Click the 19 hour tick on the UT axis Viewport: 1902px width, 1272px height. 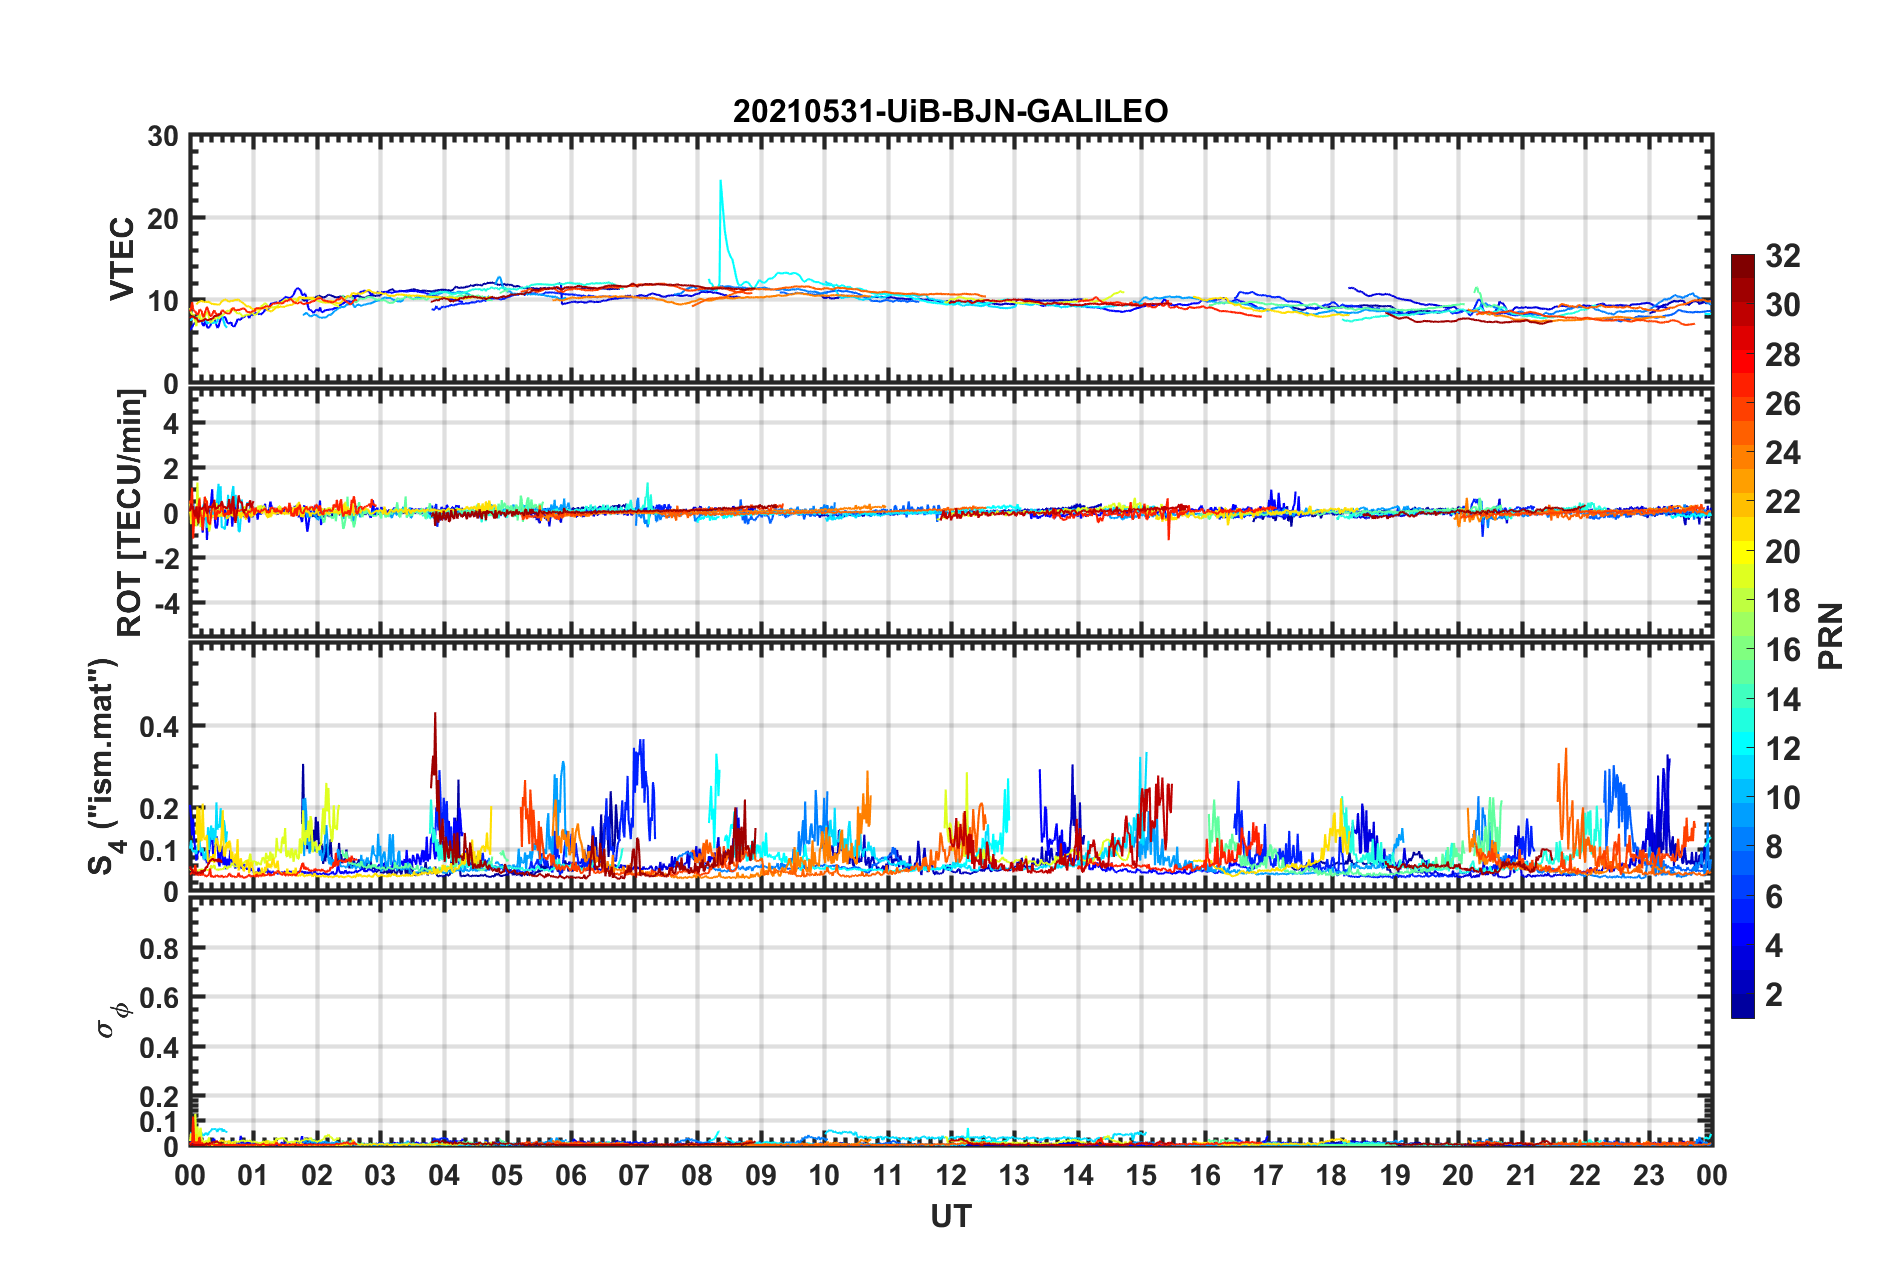[x=1395, y=1175]
